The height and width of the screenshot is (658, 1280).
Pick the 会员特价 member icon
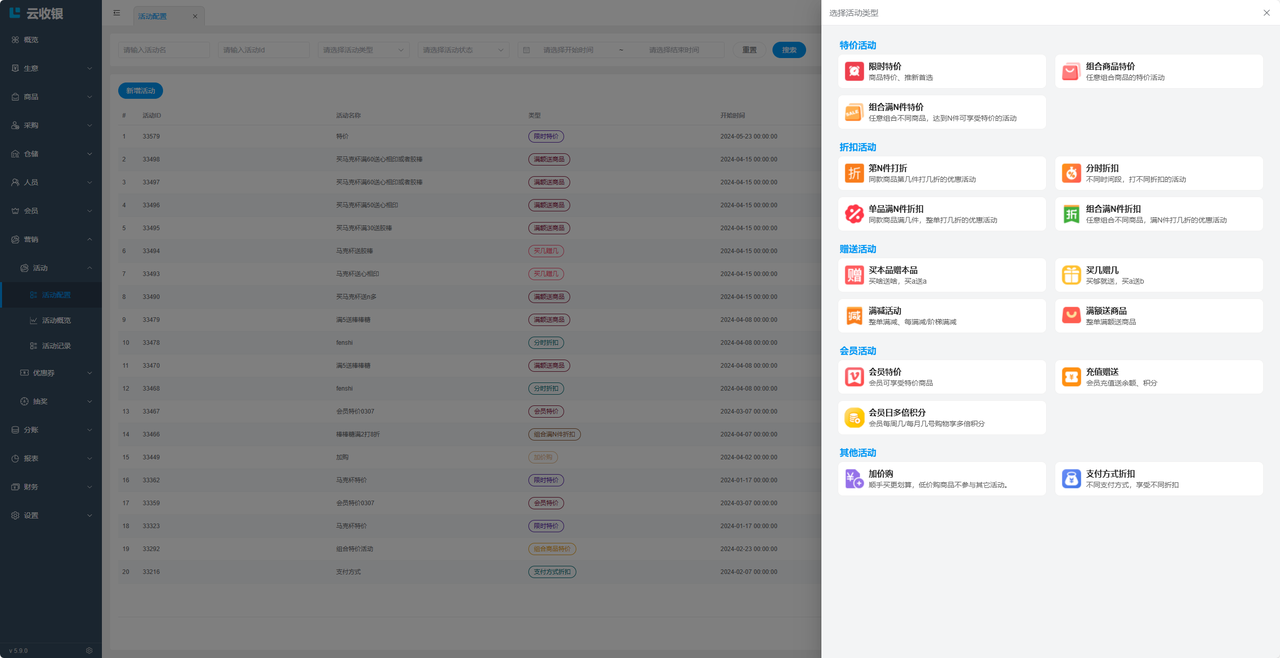[854, 377]
